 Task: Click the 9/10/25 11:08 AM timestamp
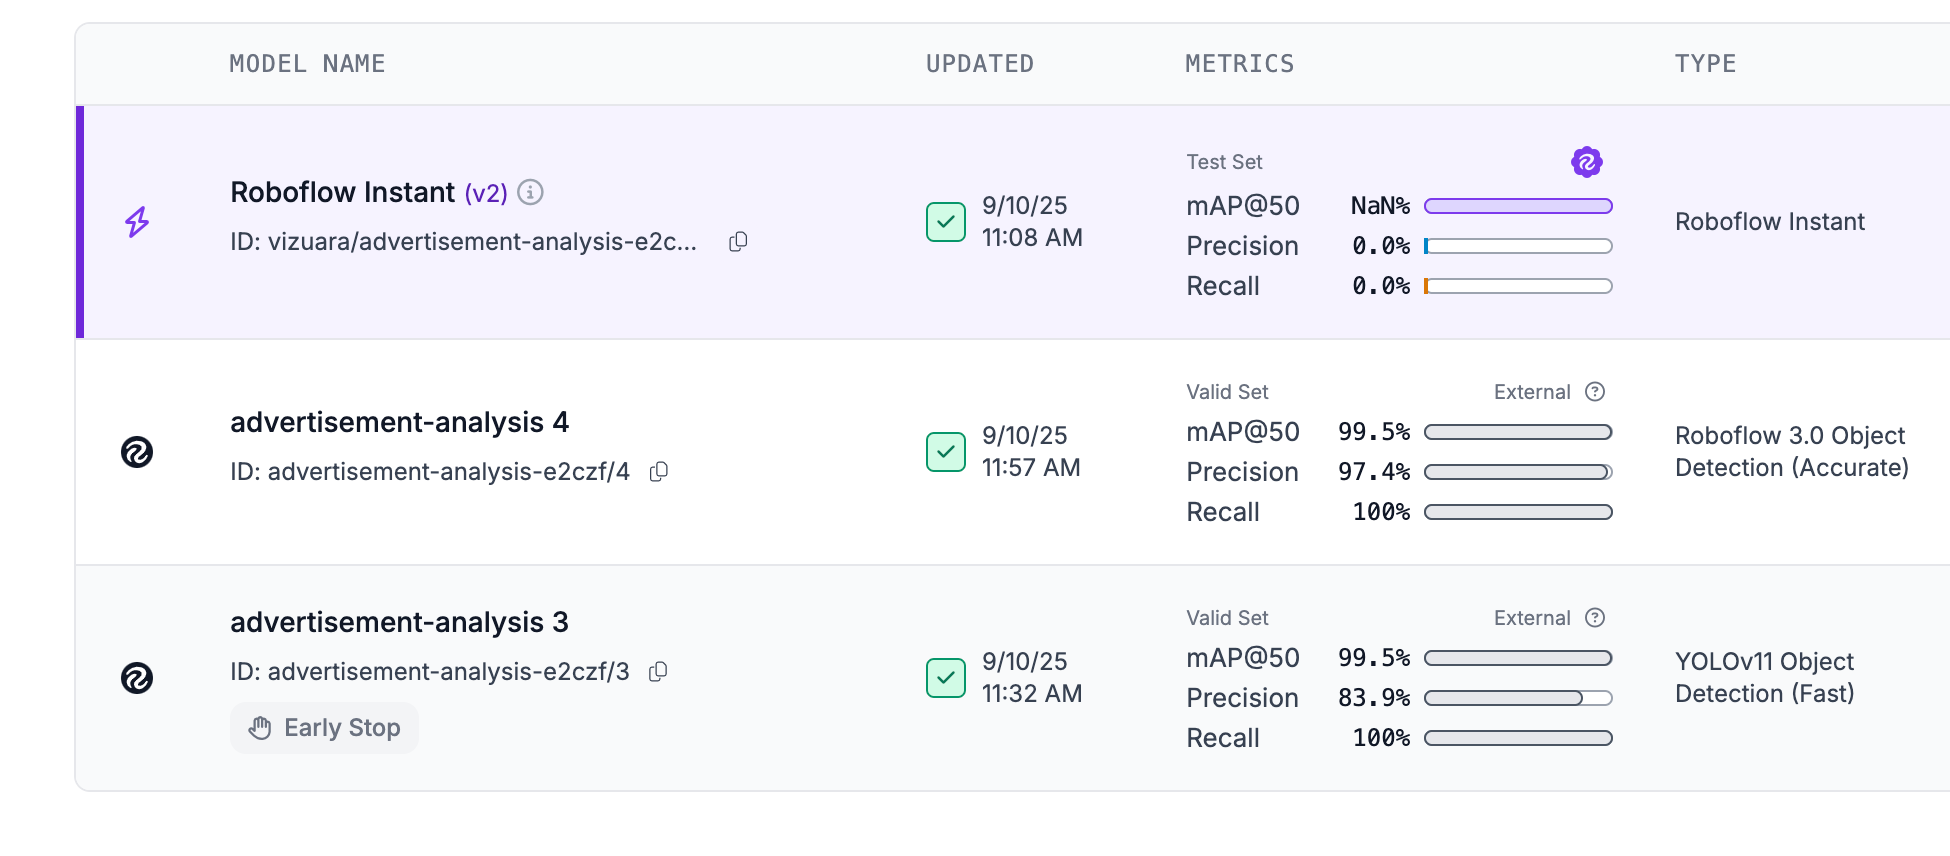[1032, 222]
